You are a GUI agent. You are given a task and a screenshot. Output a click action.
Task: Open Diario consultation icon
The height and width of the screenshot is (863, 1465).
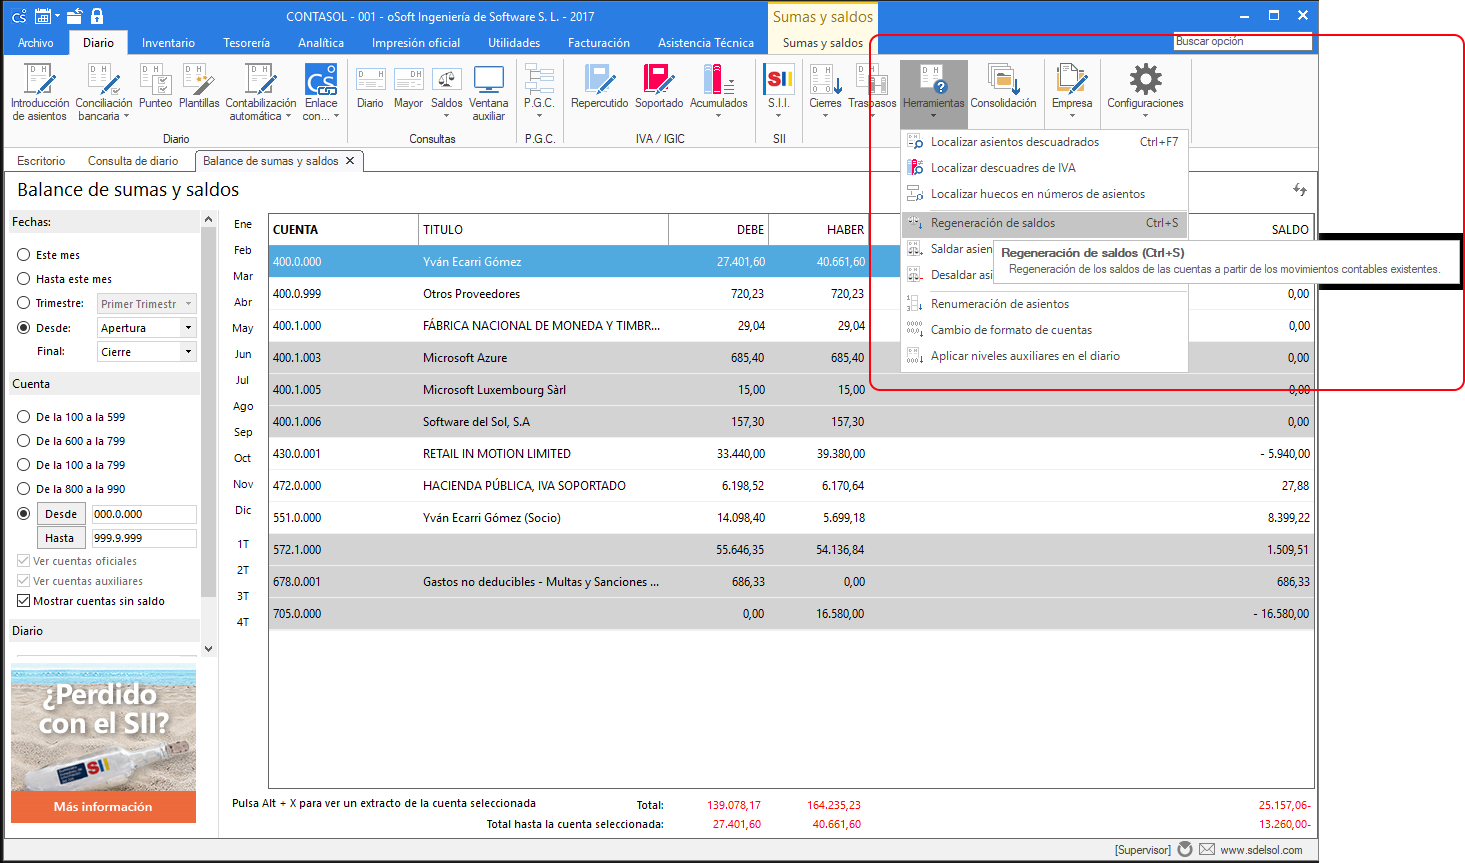tap(370, 87)
